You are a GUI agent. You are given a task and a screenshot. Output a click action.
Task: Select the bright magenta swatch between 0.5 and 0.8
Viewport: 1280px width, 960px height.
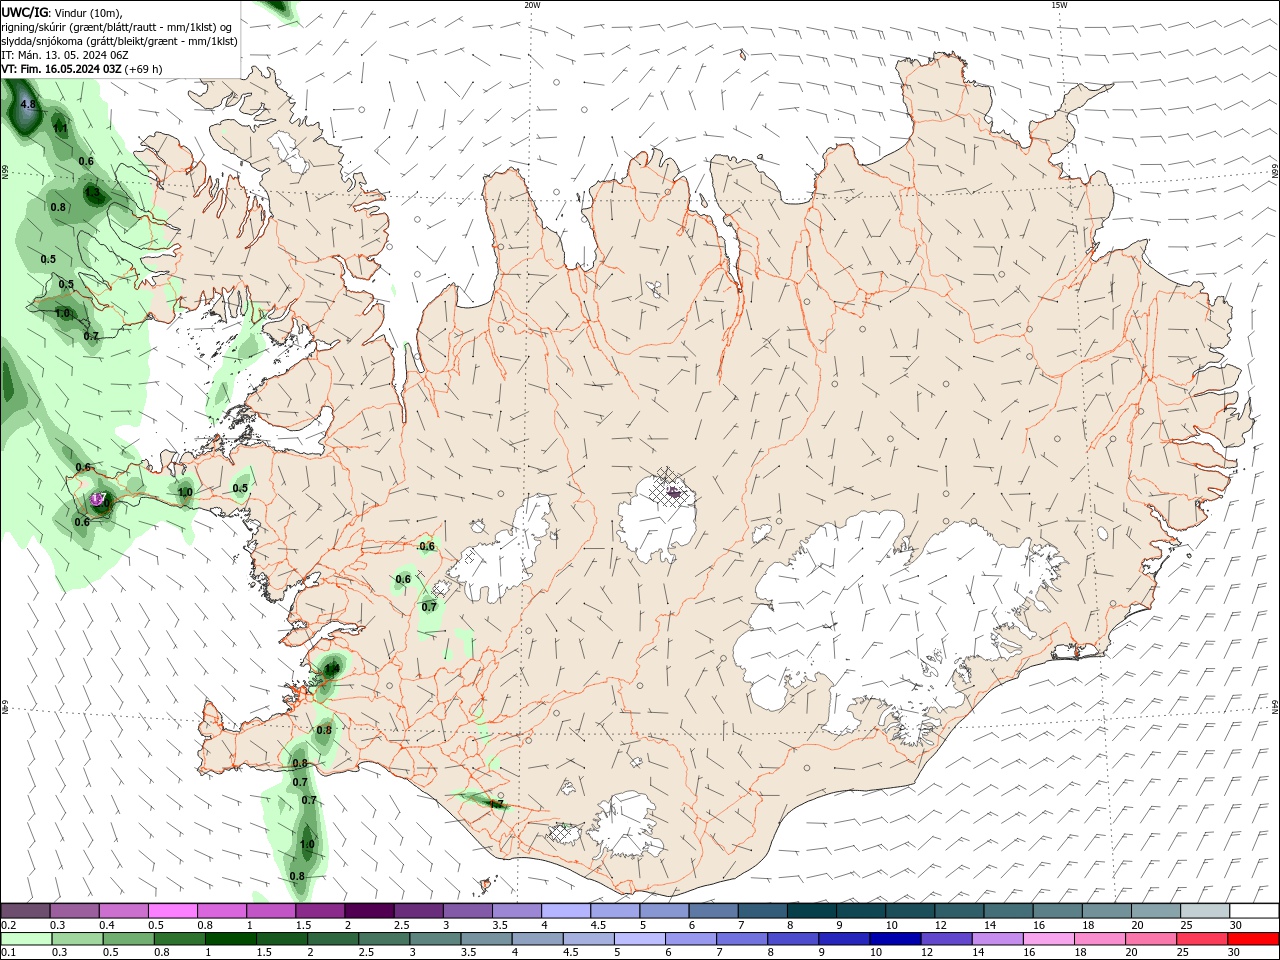173,911
